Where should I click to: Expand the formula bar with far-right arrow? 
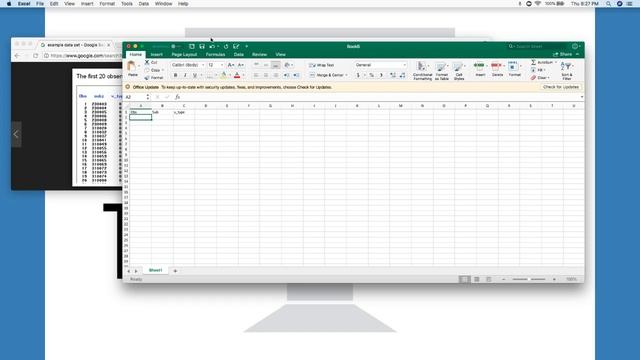coord(582,97)
